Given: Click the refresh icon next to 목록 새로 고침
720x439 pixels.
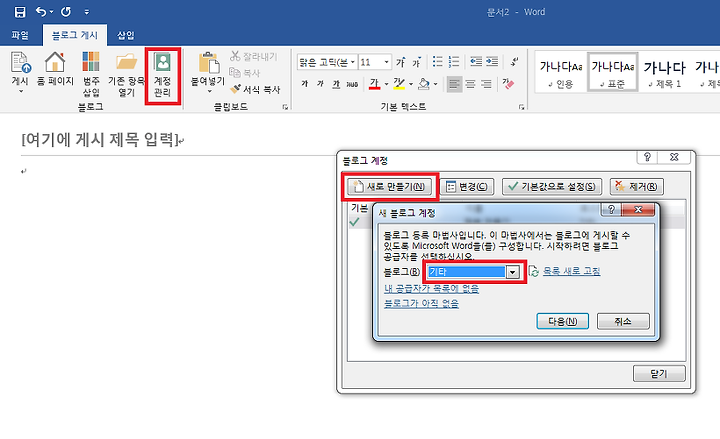Looking at the screenshot, I should (x=534, y=271).
